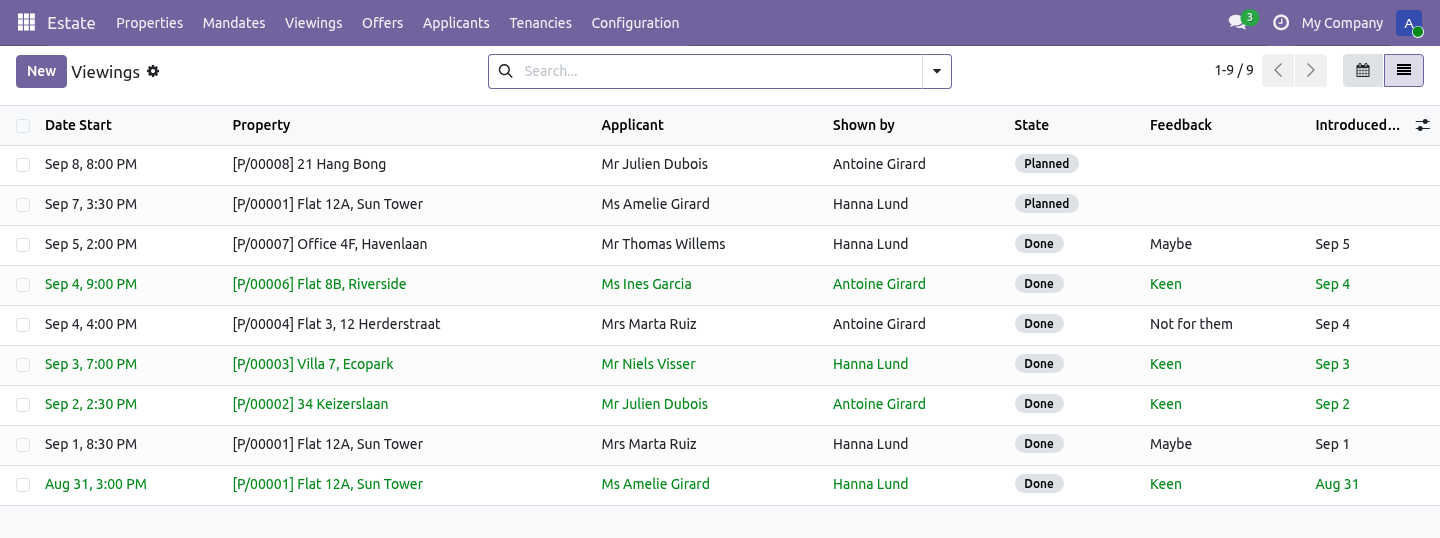Viewport: 1440px width, 538px height.
Task: Select the Sep 3, 7:00 PM row checkbox
Action: click(x=23, y=364)
